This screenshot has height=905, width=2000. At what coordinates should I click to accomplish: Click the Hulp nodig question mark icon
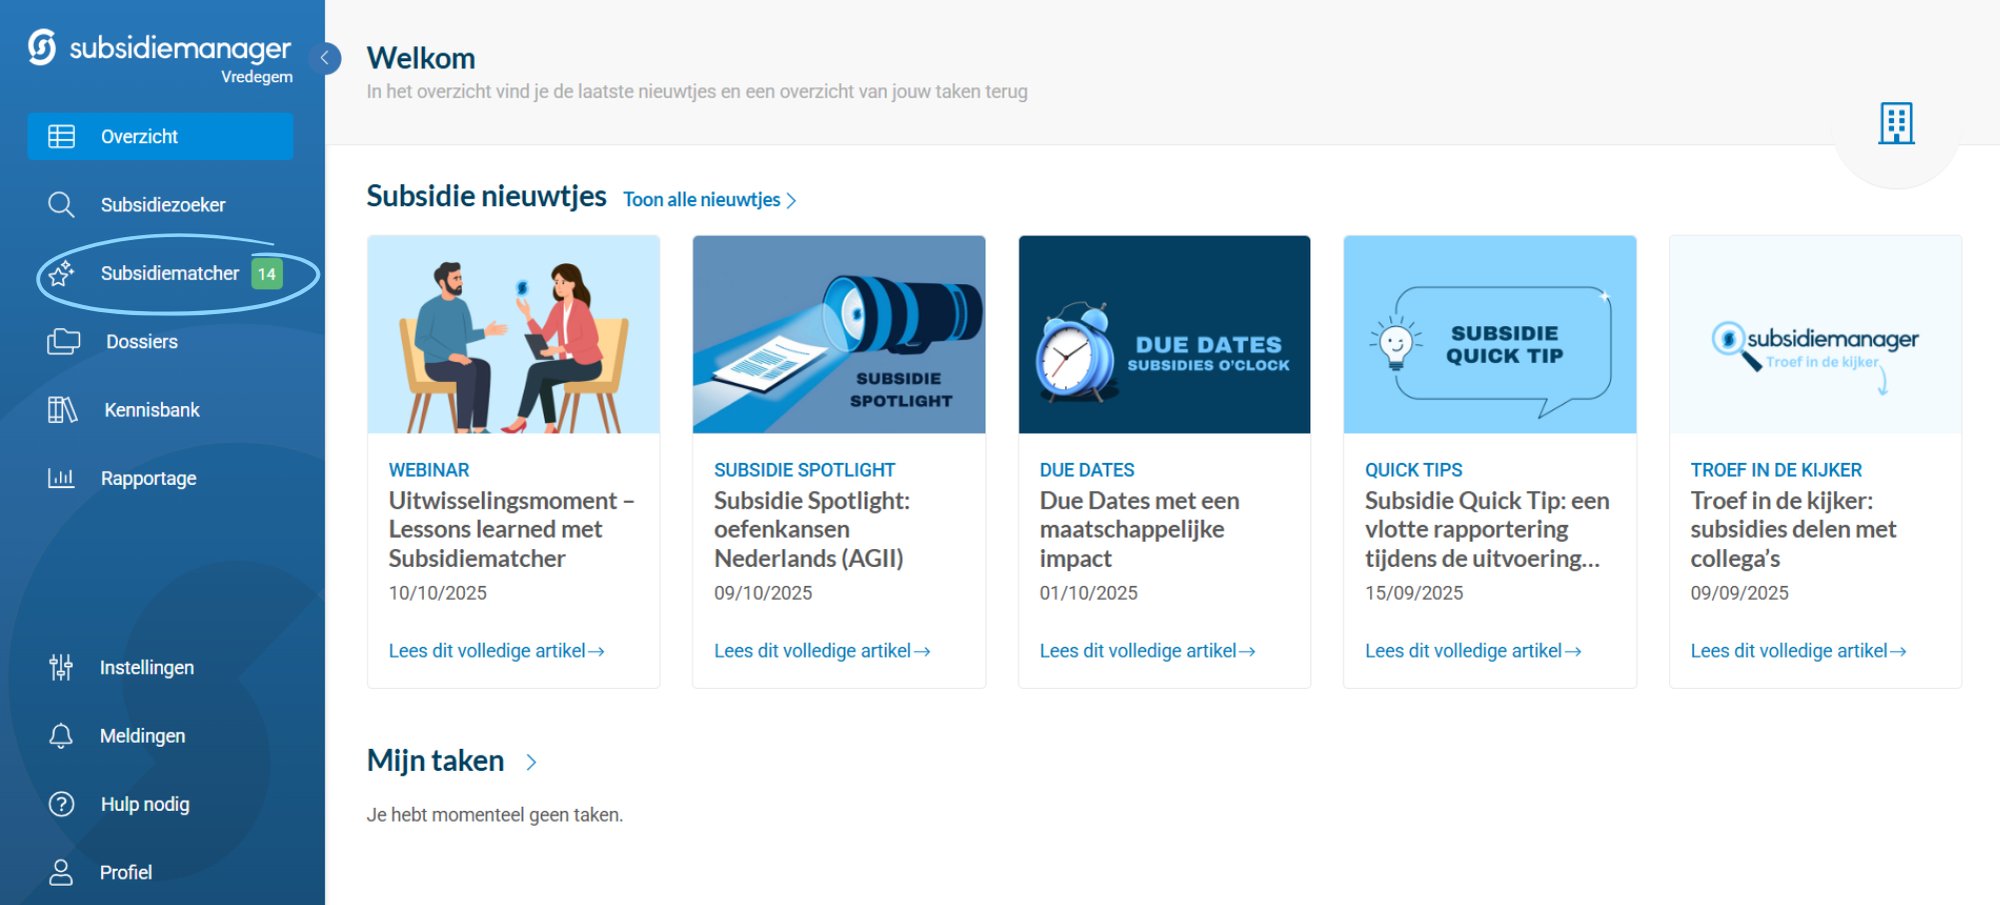61,804
